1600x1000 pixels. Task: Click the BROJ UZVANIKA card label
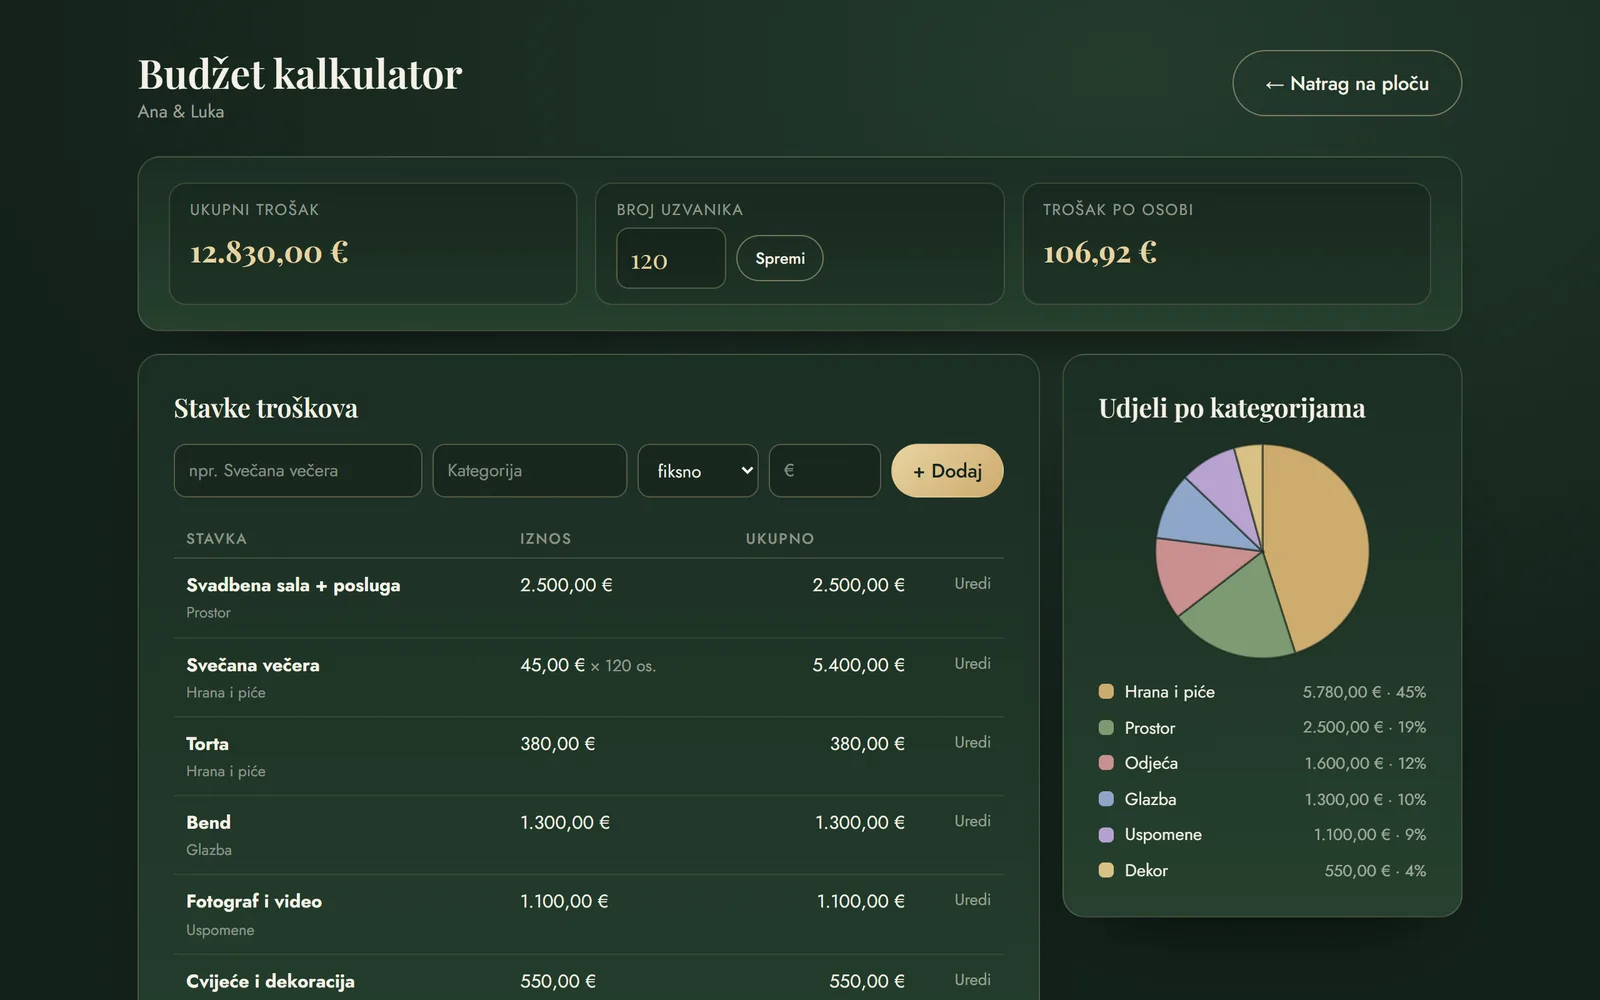pos(680,210)
